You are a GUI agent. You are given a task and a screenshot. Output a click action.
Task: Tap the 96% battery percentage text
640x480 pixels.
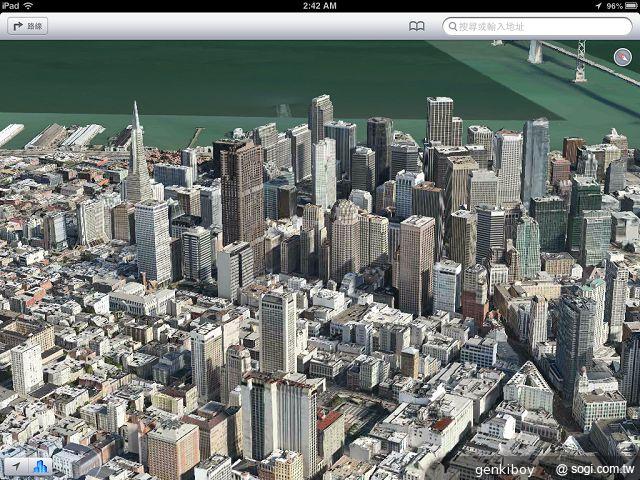point(609,6)
